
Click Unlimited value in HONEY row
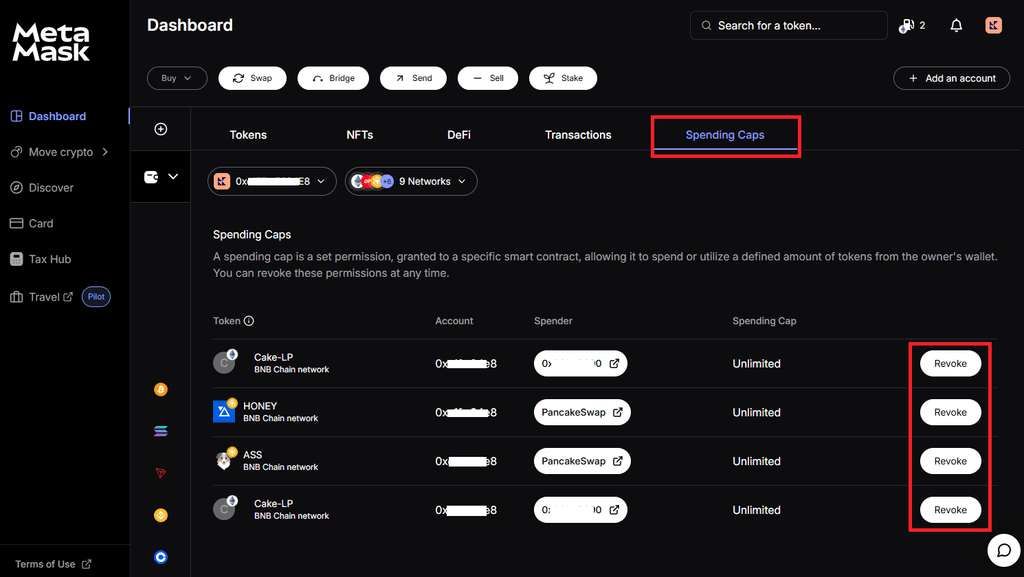pyautogui.click(x=756, y=413)
